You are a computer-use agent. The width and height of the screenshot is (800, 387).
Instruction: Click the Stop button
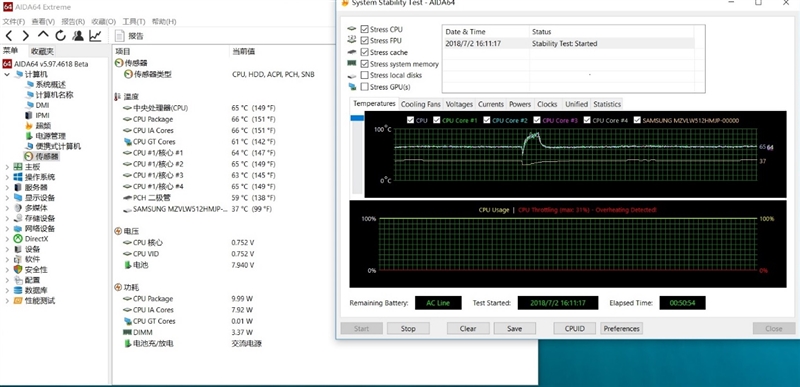pyautogui.click(x=408, y=328)
